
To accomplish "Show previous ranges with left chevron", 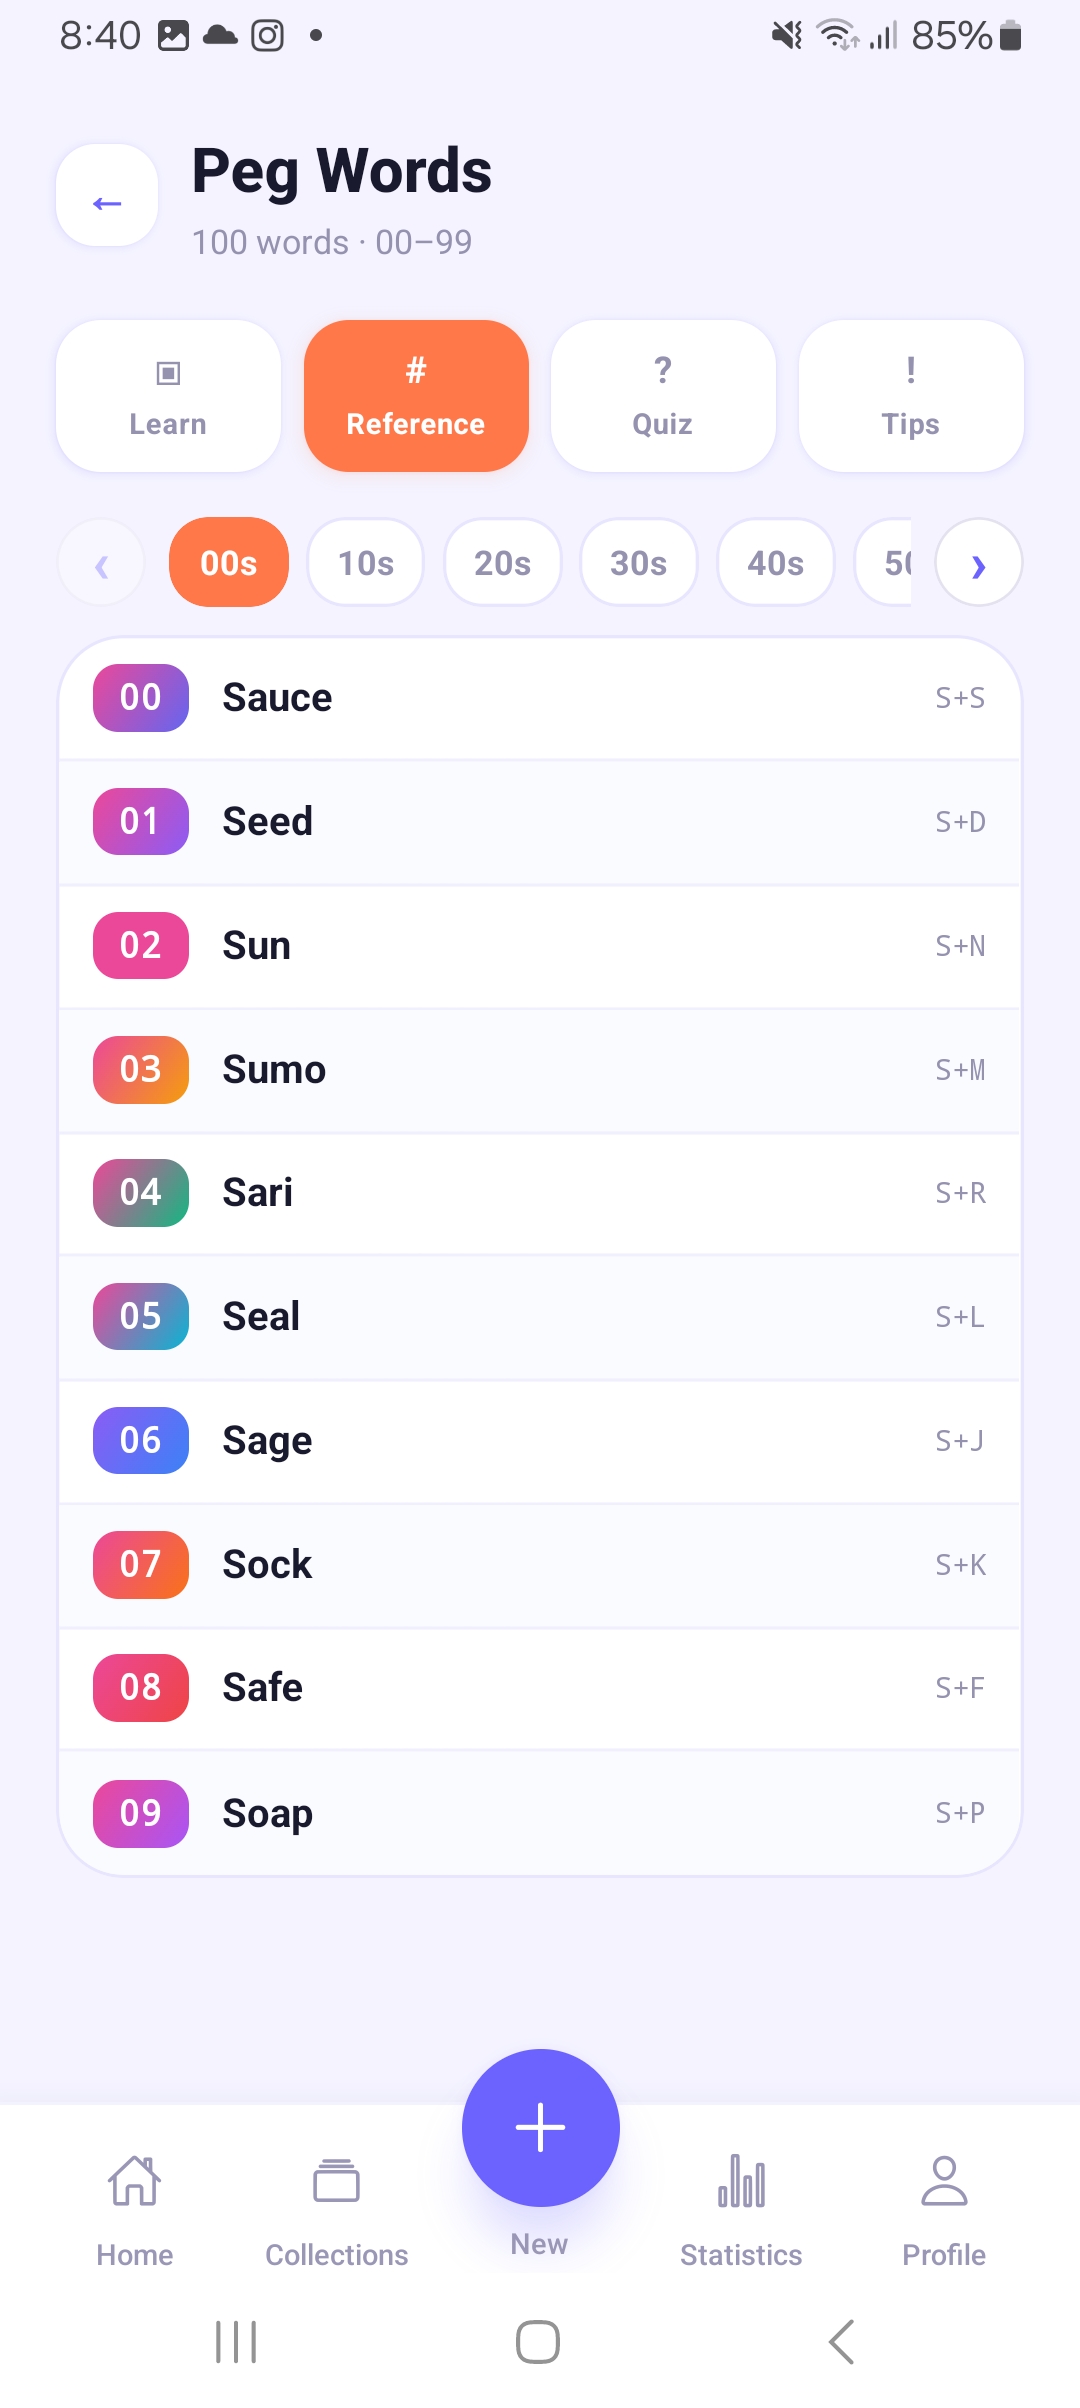I will pyautogui.click(x=101, y=562).
